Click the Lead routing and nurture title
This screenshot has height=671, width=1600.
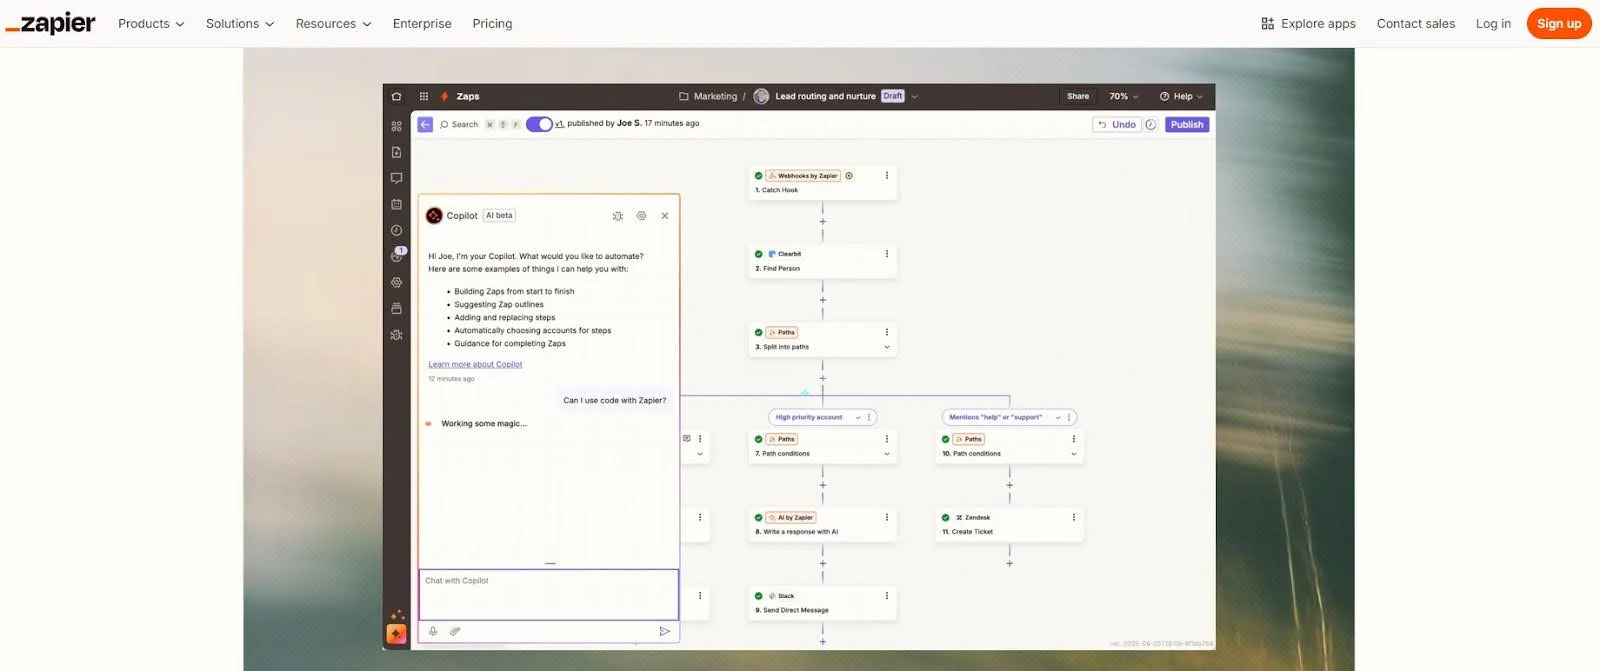(x=825, y=97)
